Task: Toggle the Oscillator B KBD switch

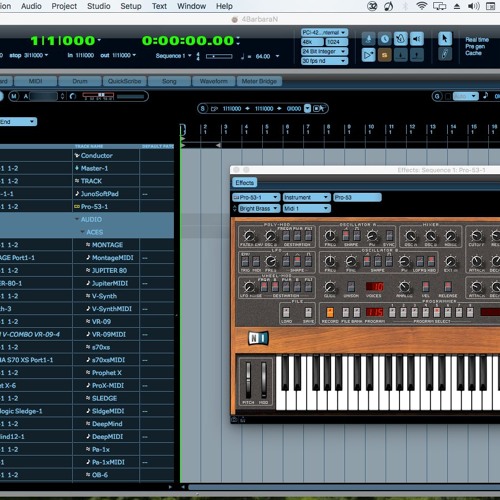Action: coord(431,261)
